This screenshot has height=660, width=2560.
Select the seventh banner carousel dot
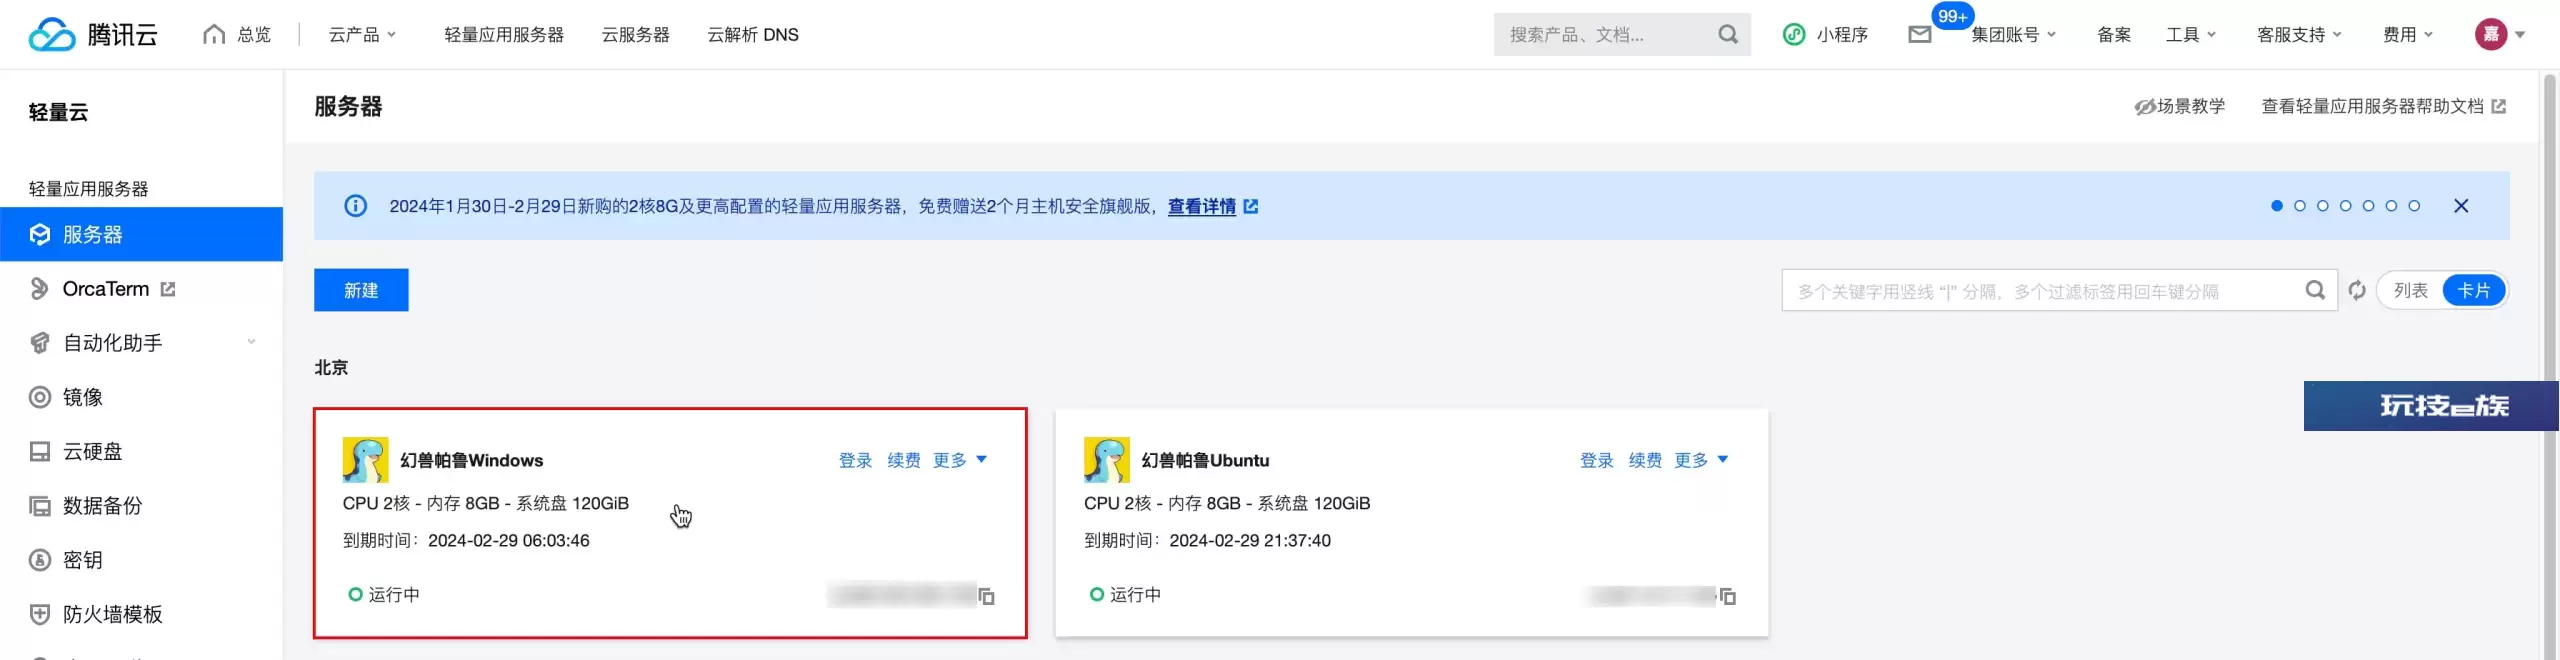click(x=2414, y=206)
